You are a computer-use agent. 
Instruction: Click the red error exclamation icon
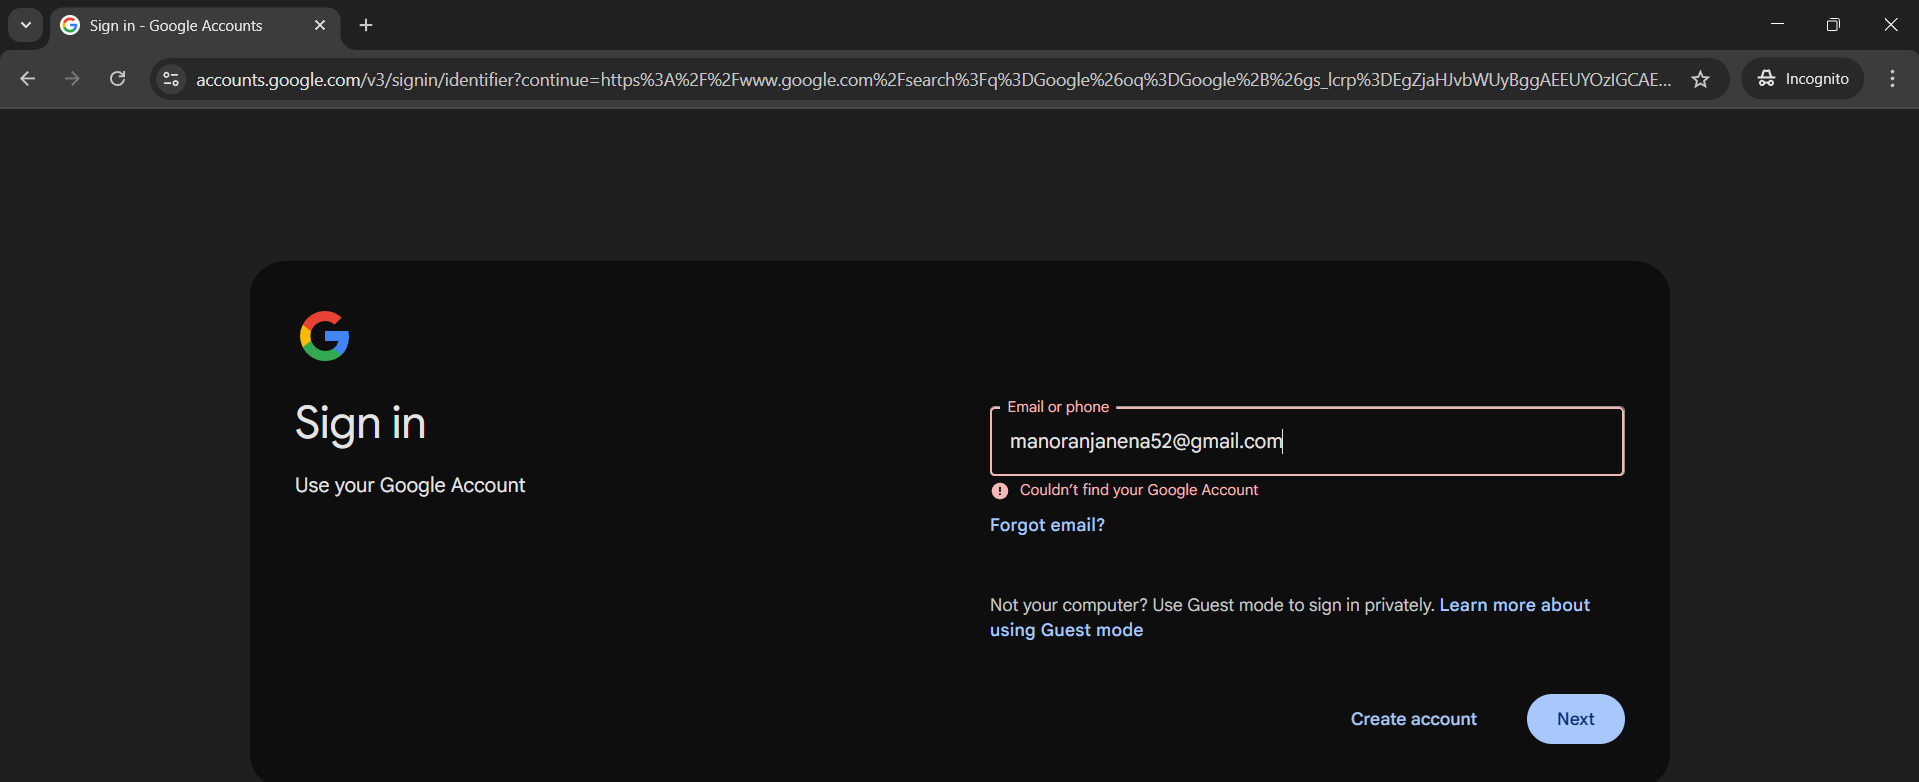click(999, 491)
